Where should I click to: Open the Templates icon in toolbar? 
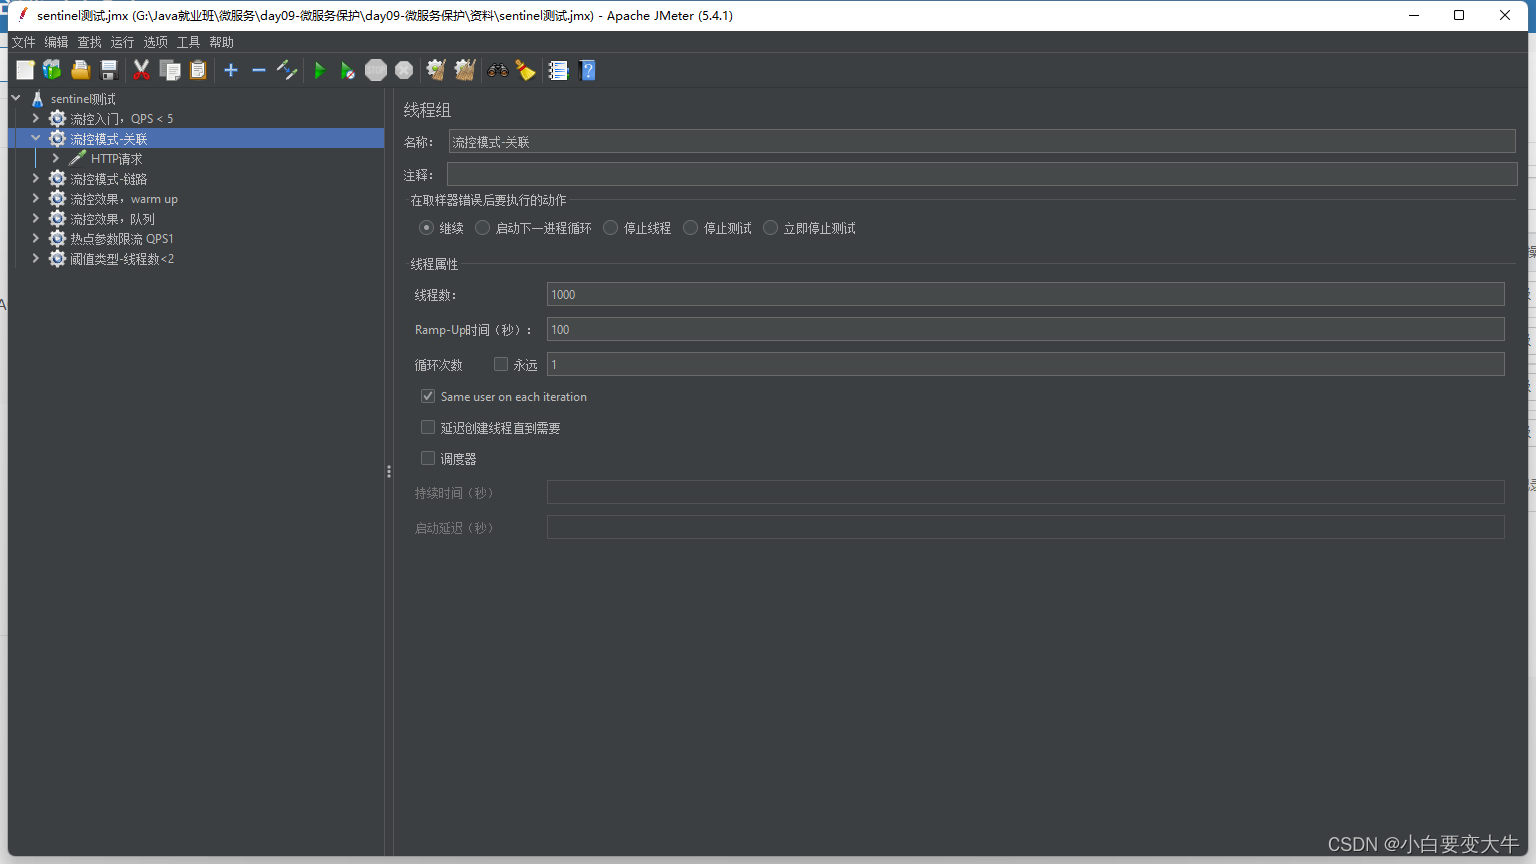pos(52,70)
